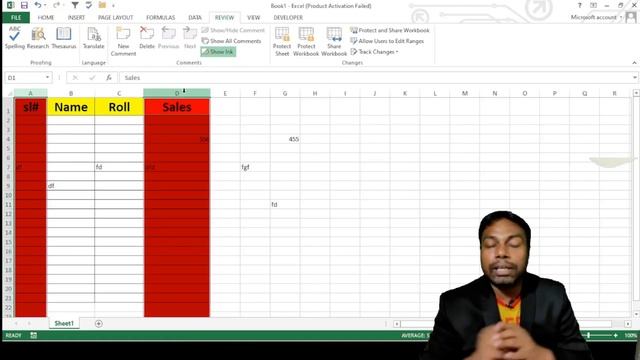Click the formula bar showing Sales
Image resolution: width=640 pixels, height=360 pixels.
click(x=376, y=78)
